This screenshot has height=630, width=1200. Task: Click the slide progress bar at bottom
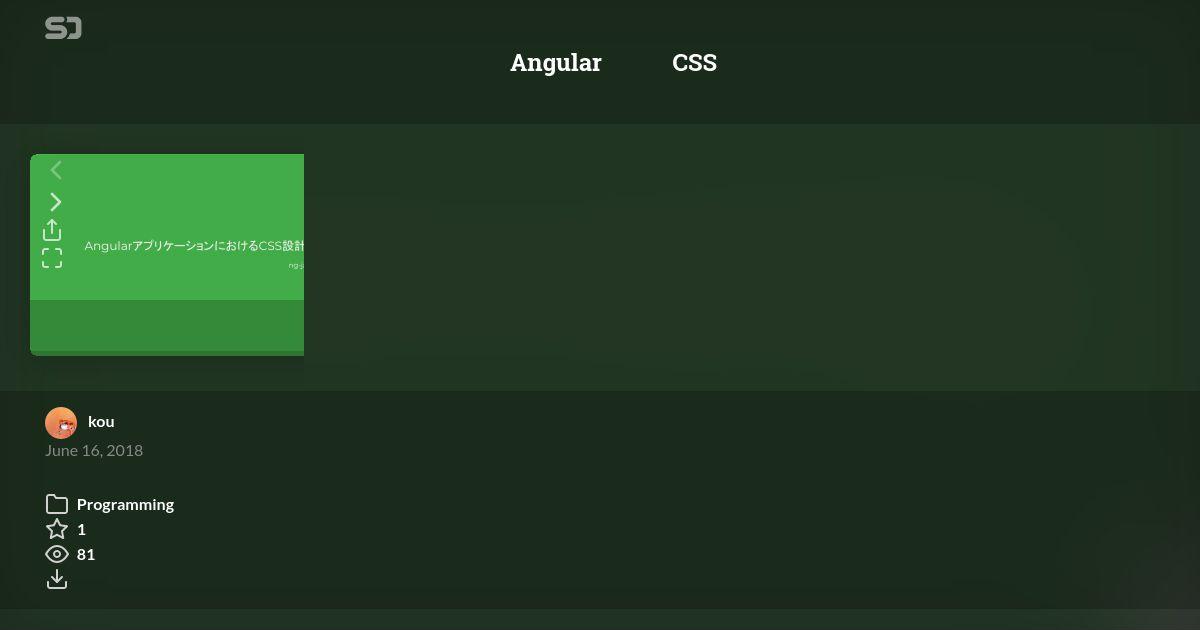click(167, 353)
